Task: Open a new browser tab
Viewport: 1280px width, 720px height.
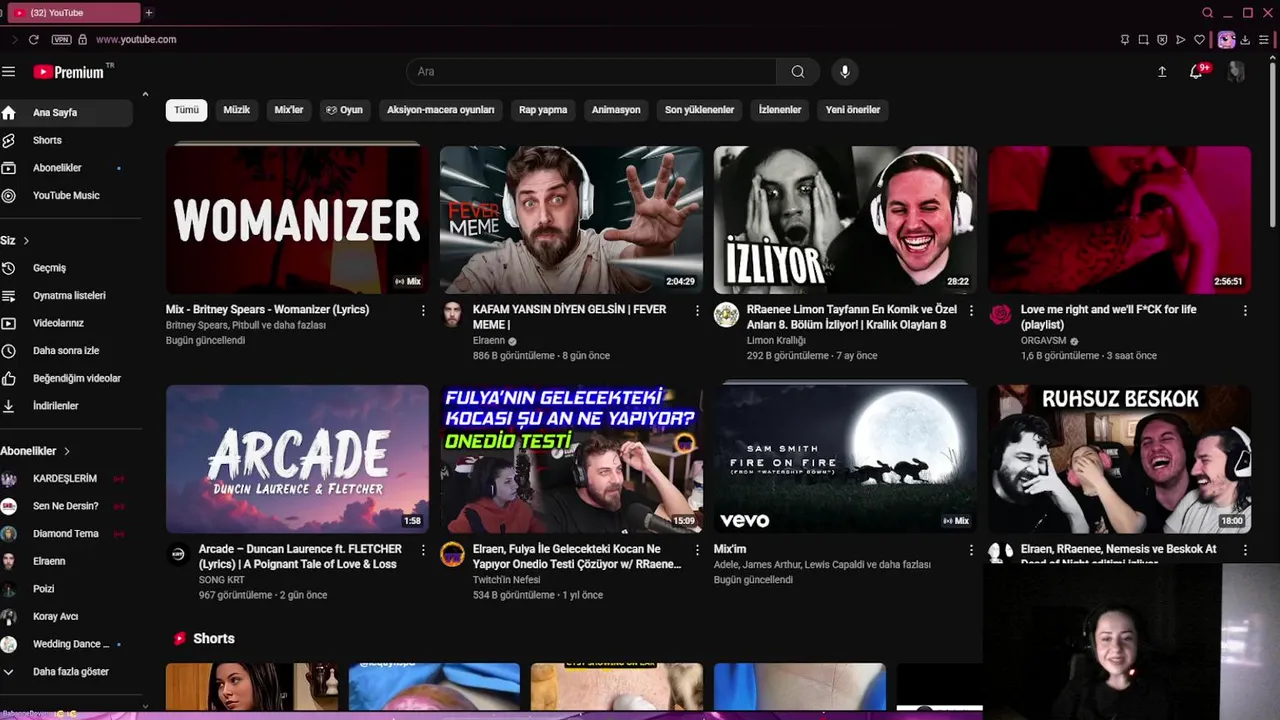Action: pyautogui.click(x=149, y=13)
